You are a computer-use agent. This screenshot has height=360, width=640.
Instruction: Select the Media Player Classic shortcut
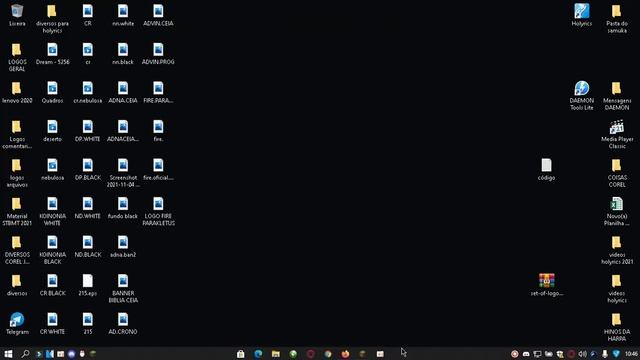(617, 135)
